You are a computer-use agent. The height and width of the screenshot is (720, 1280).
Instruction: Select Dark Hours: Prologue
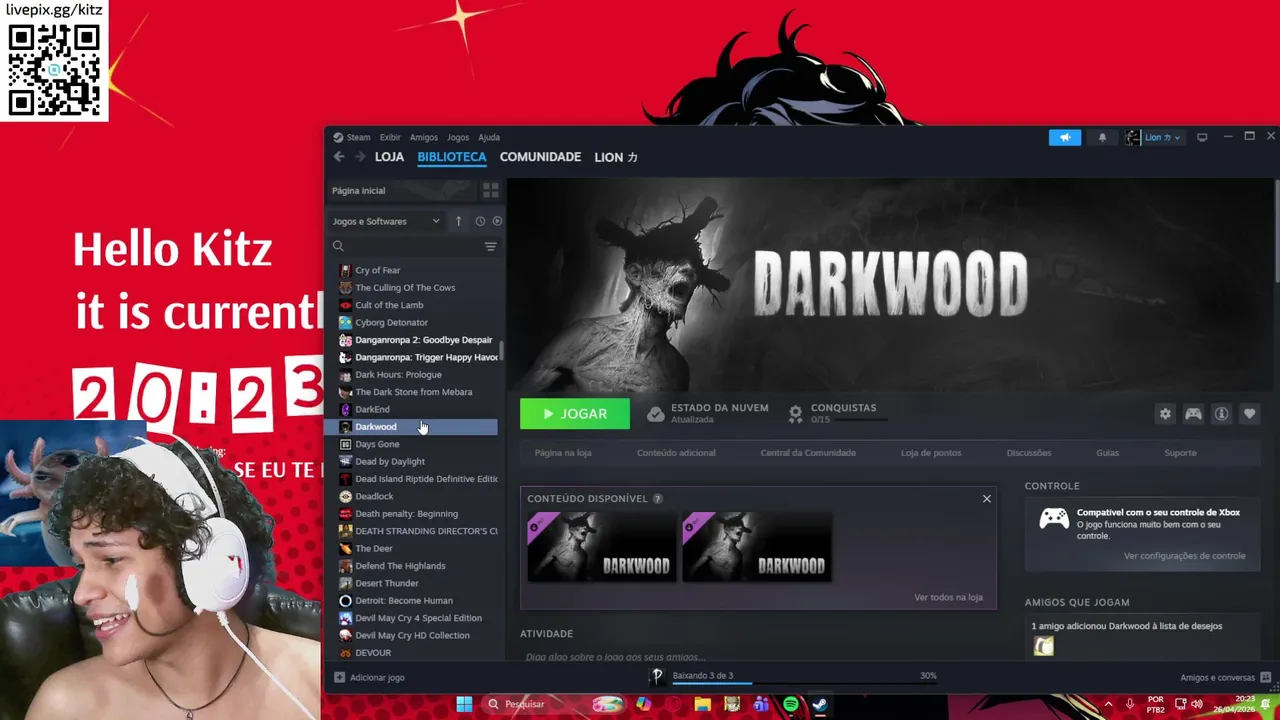[398, 374]
